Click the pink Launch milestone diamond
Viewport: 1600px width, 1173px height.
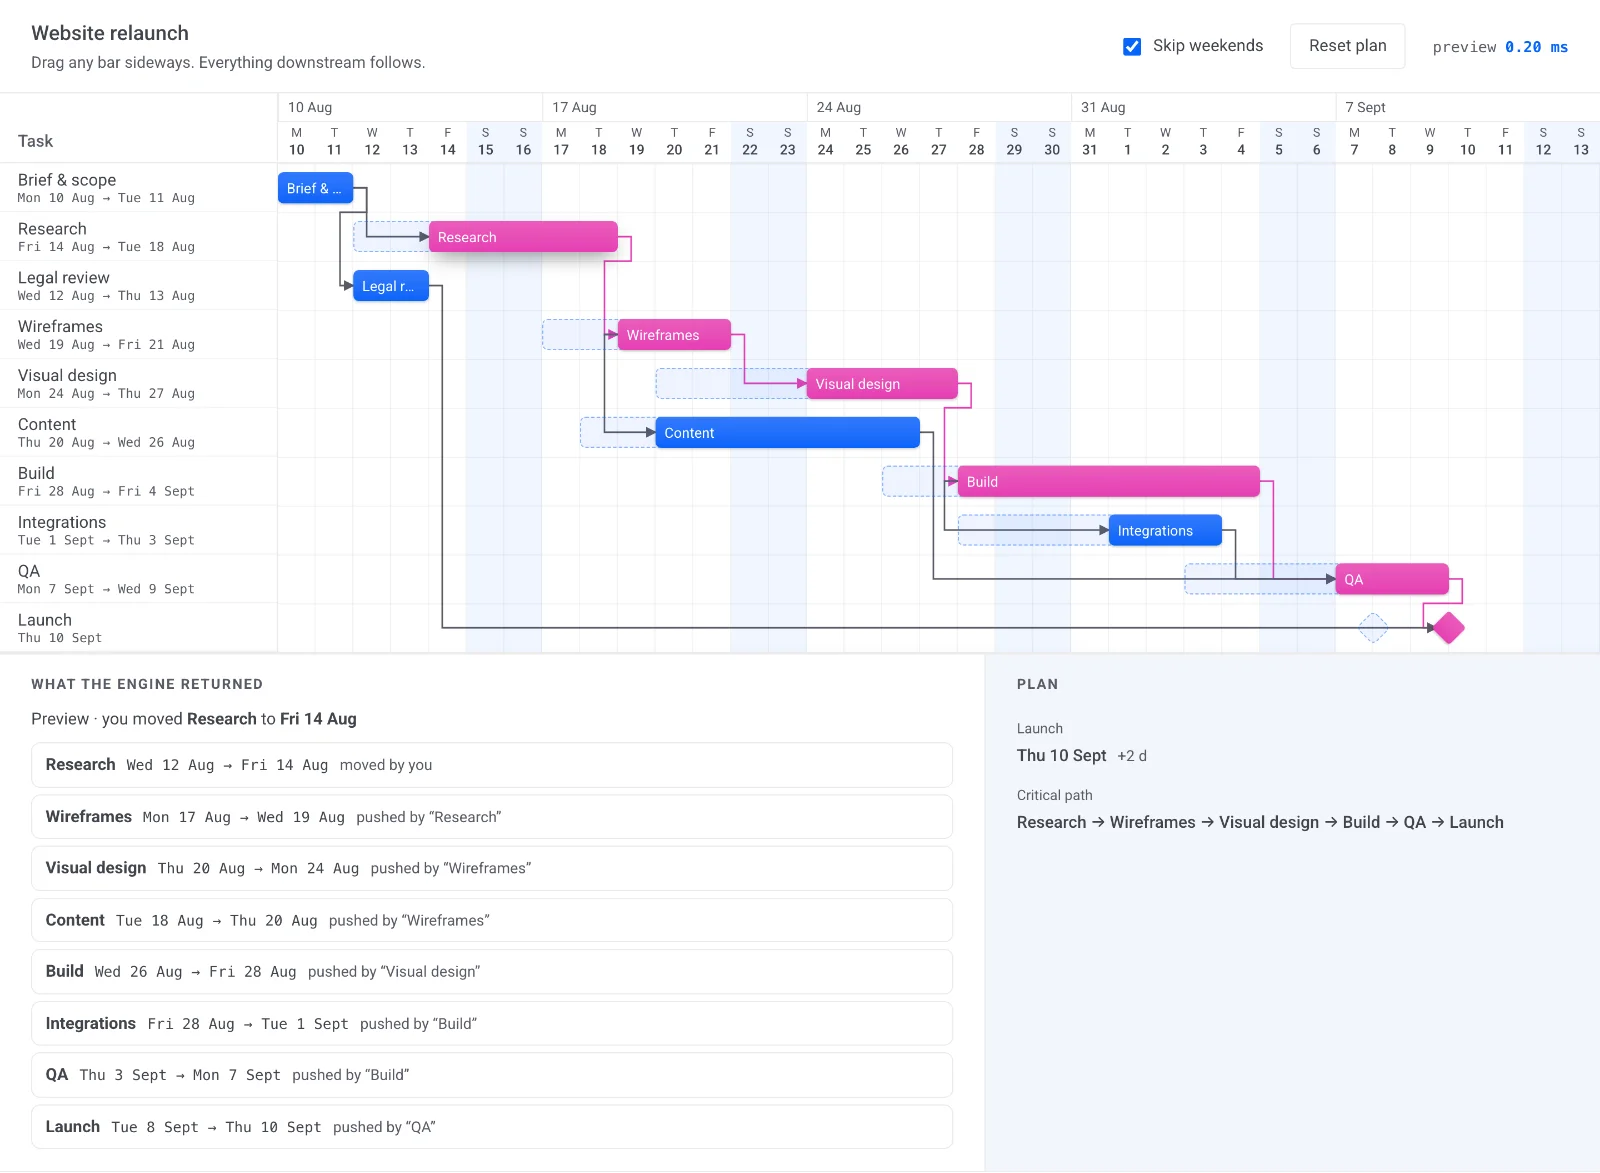(x=1448, y=628)
